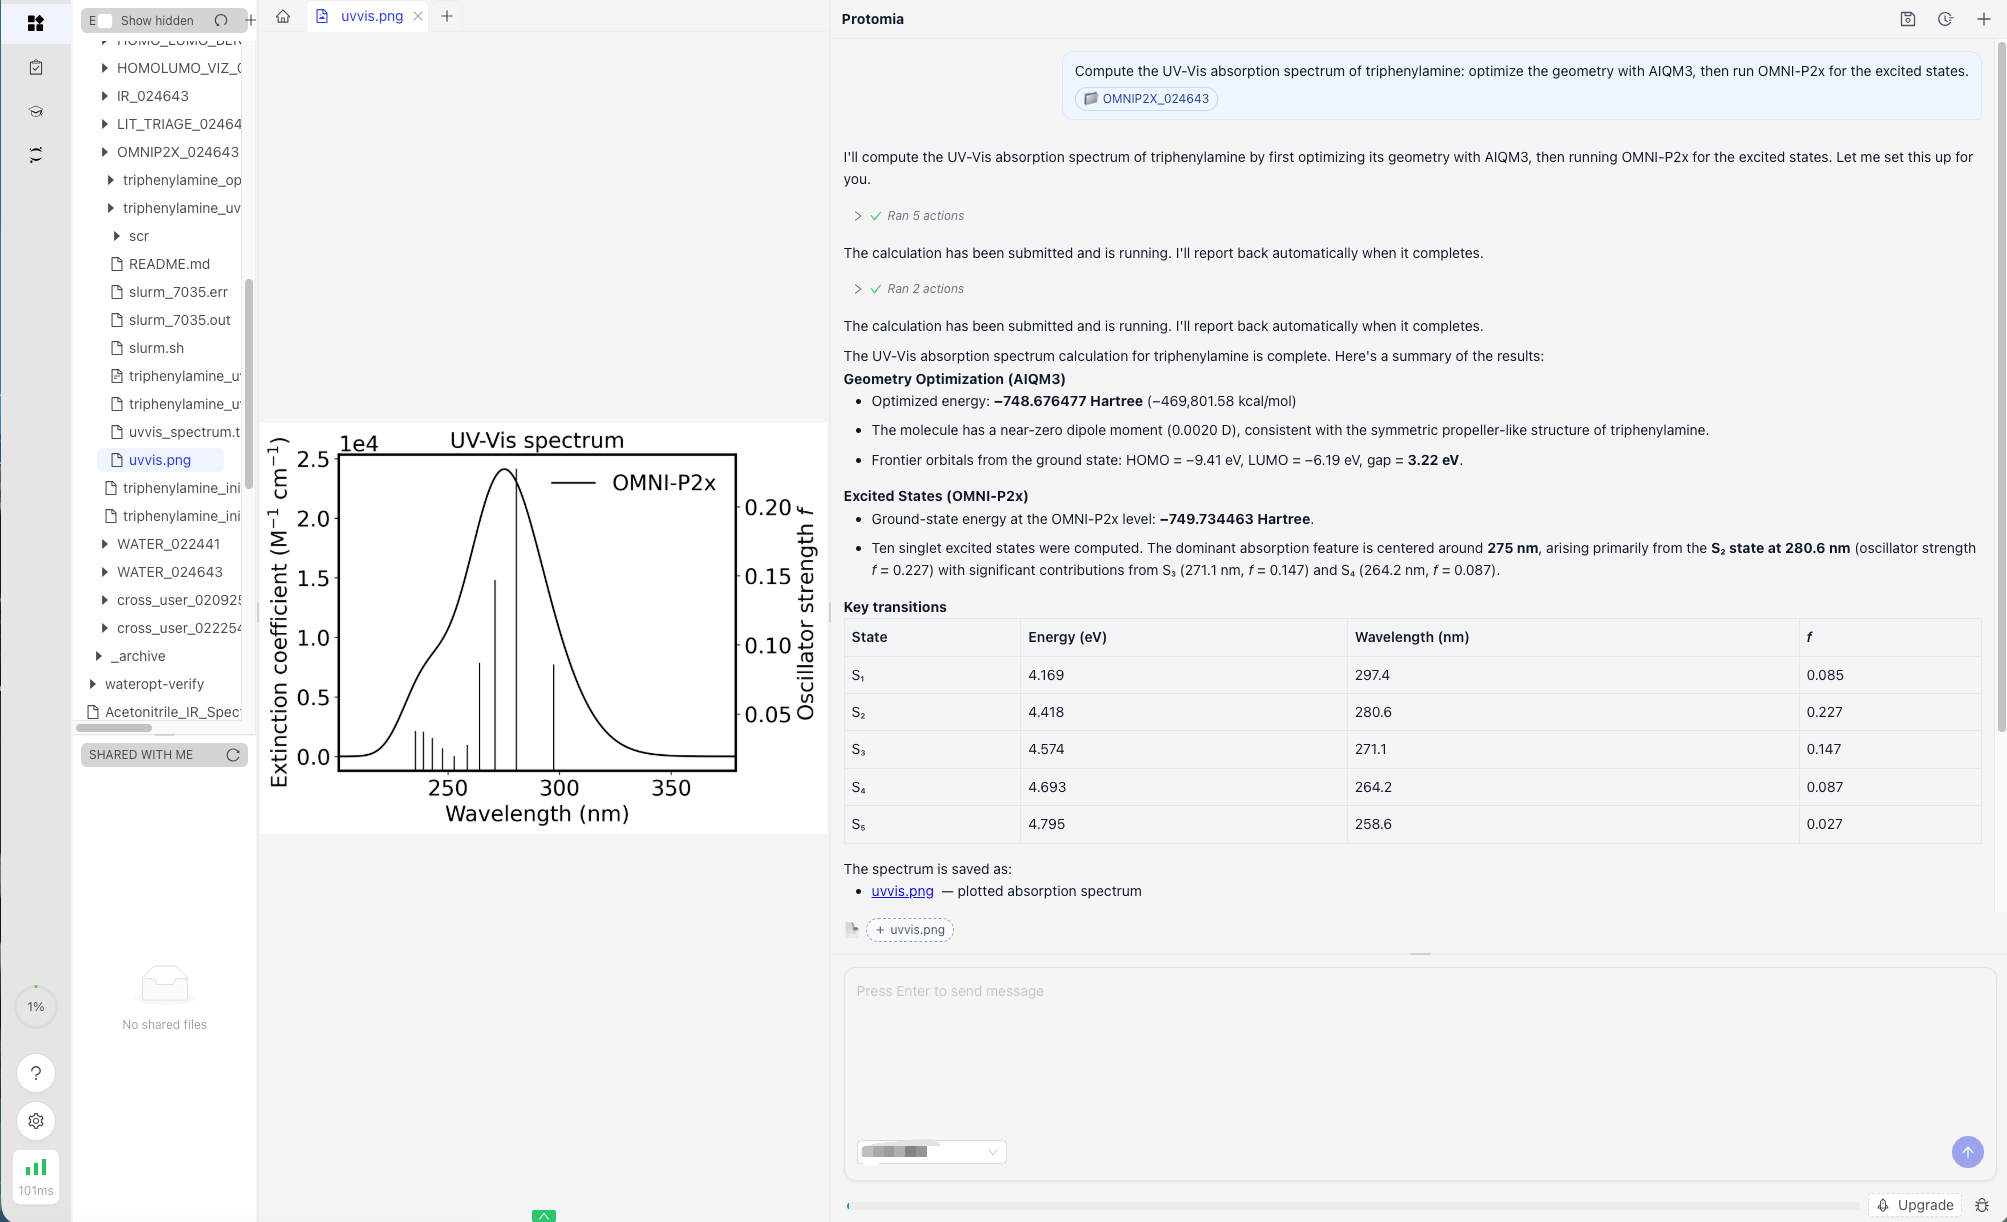Expand the LIT_TRIAGE folder

(105, 124)
